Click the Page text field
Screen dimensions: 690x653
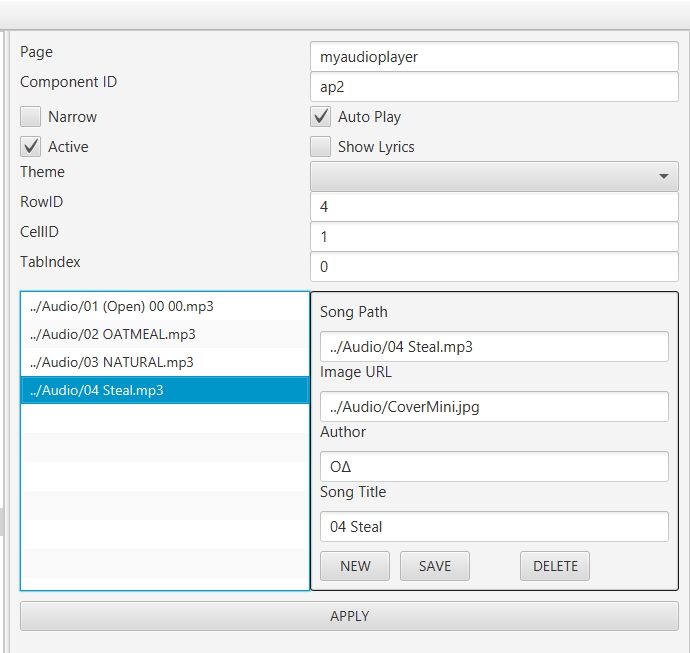coord(494,57)
